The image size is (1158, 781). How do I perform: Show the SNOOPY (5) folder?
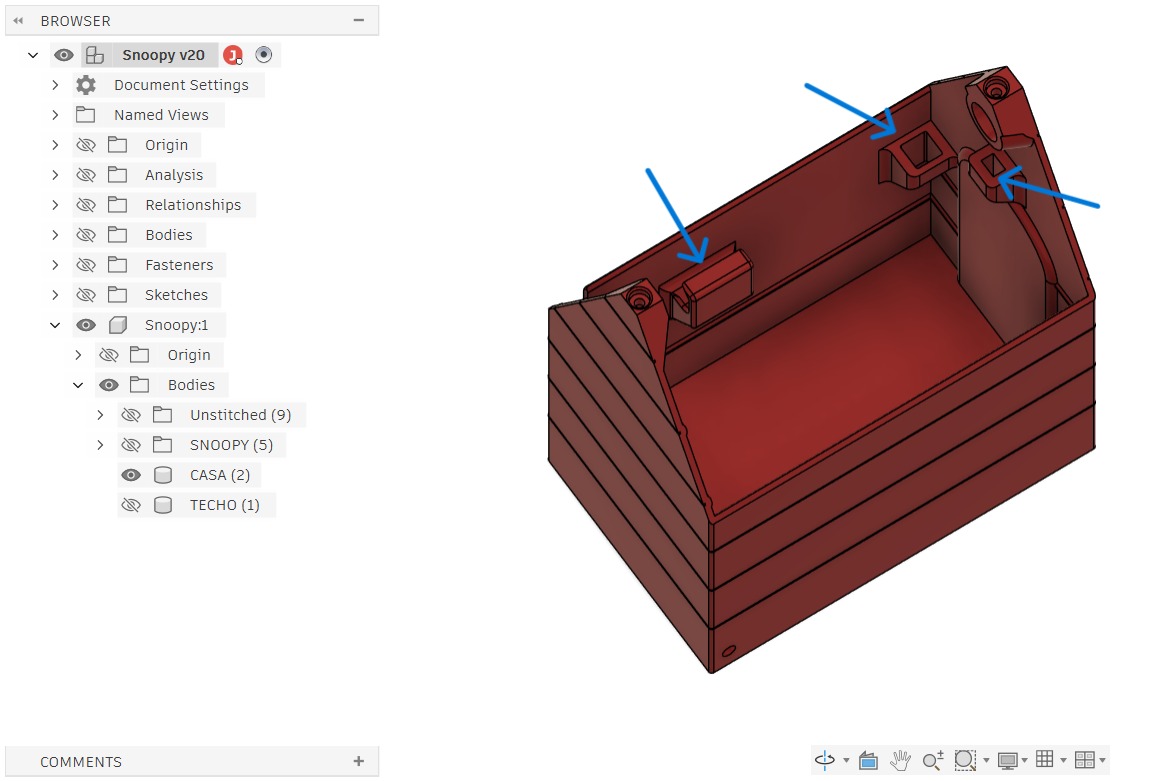tap(131, 445)
